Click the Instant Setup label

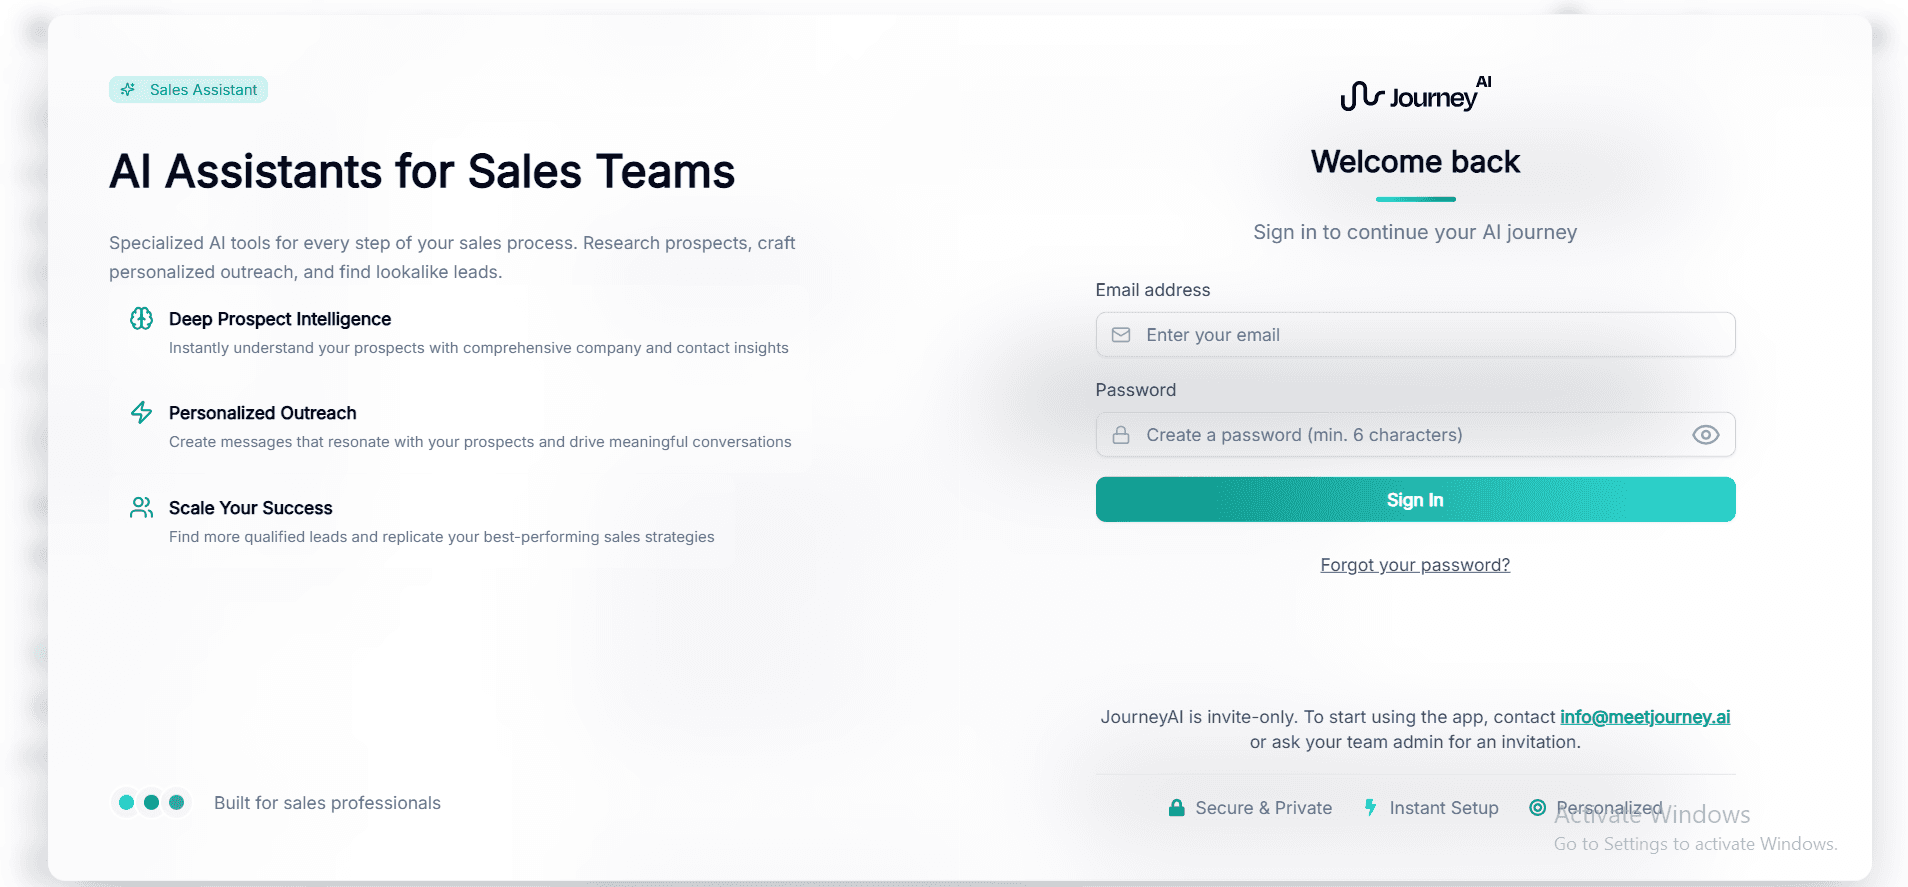click(1444, 808)
